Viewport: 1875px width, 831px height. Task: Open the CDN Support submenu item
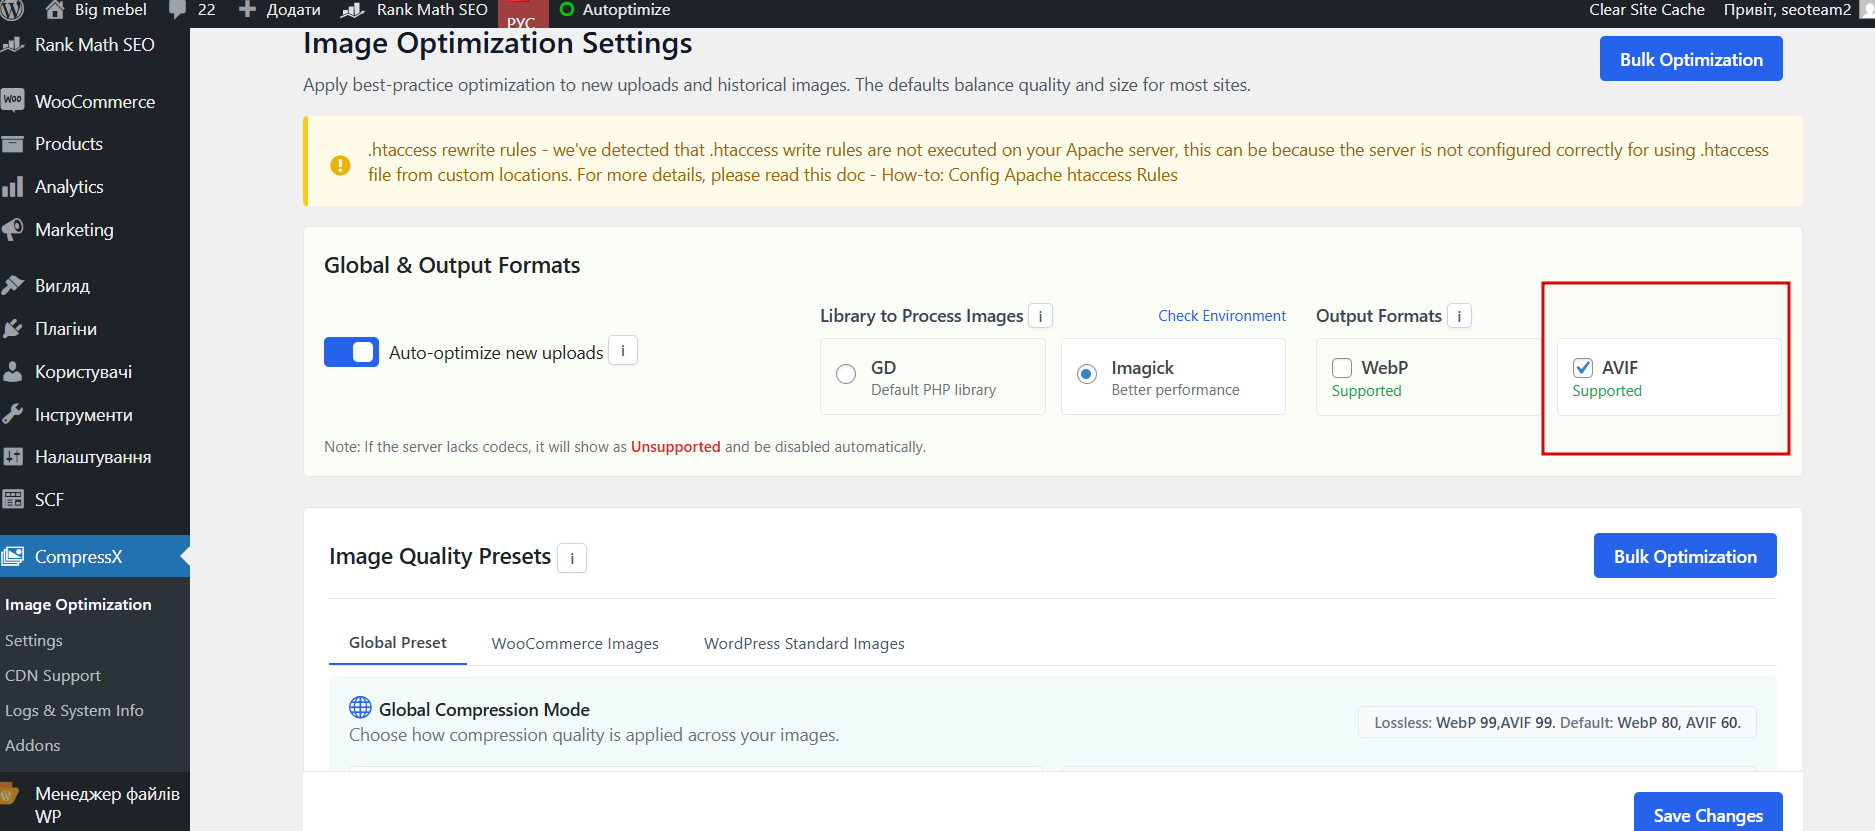tap(53, 676)
